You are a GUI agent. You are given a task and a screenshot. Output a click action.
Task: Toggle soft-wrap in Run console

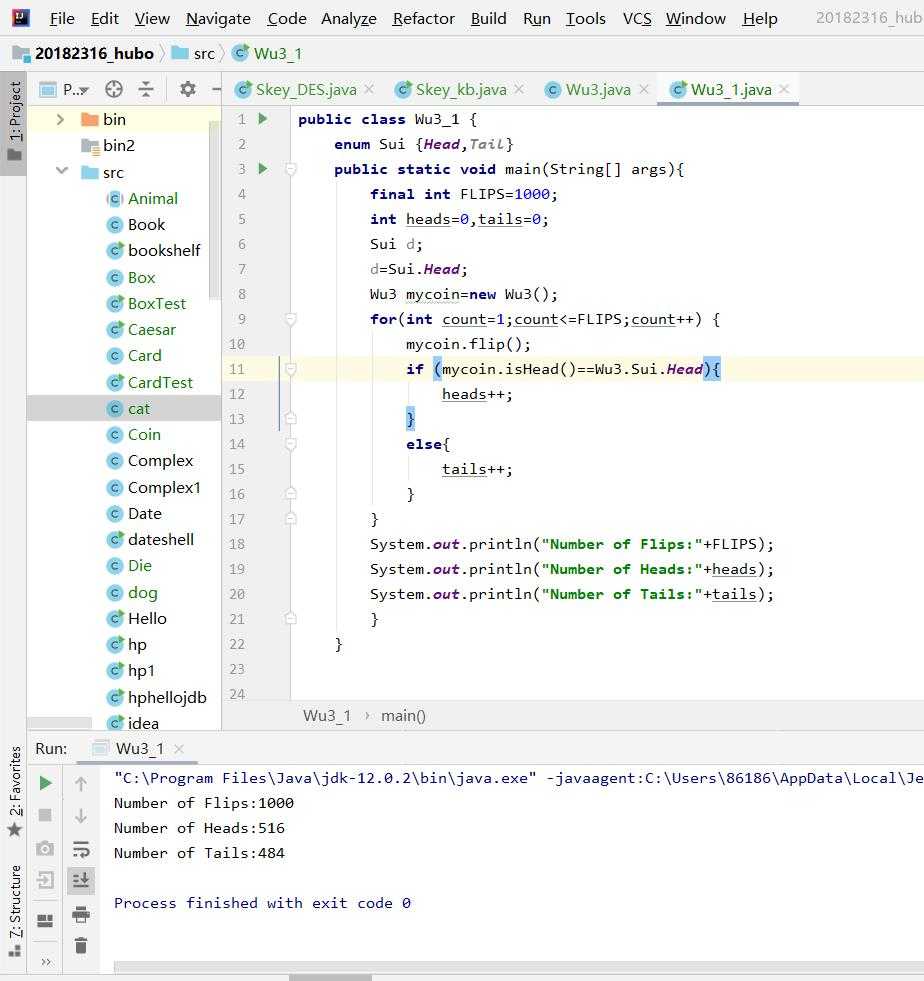coord(81,848)
